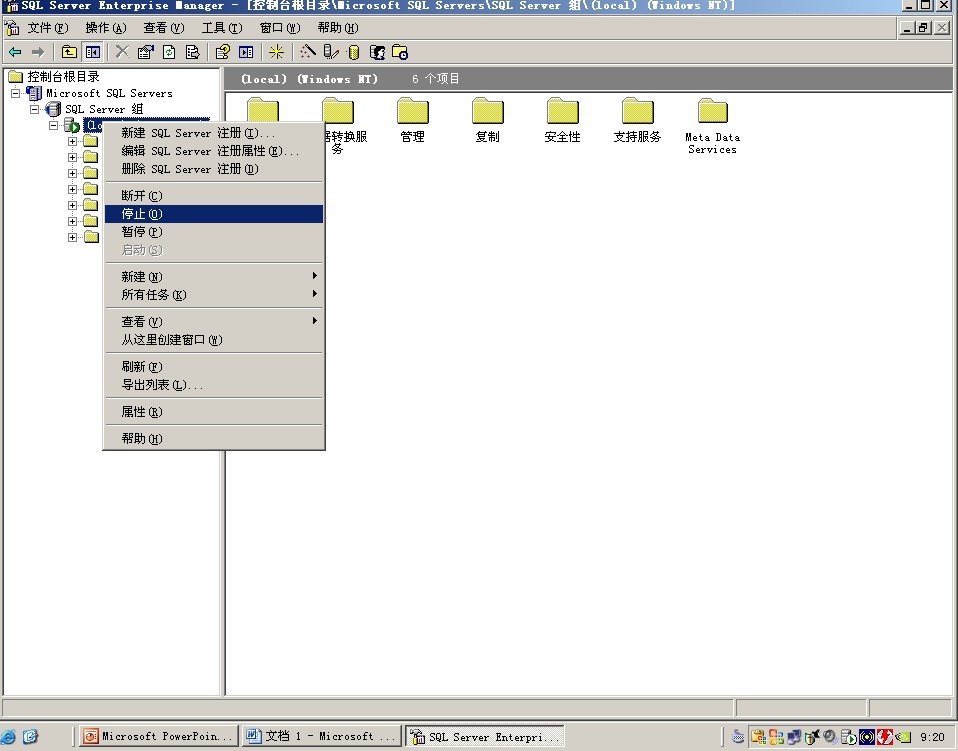
Task: Go up one level via toolbar icon
Action: [69, 53]
